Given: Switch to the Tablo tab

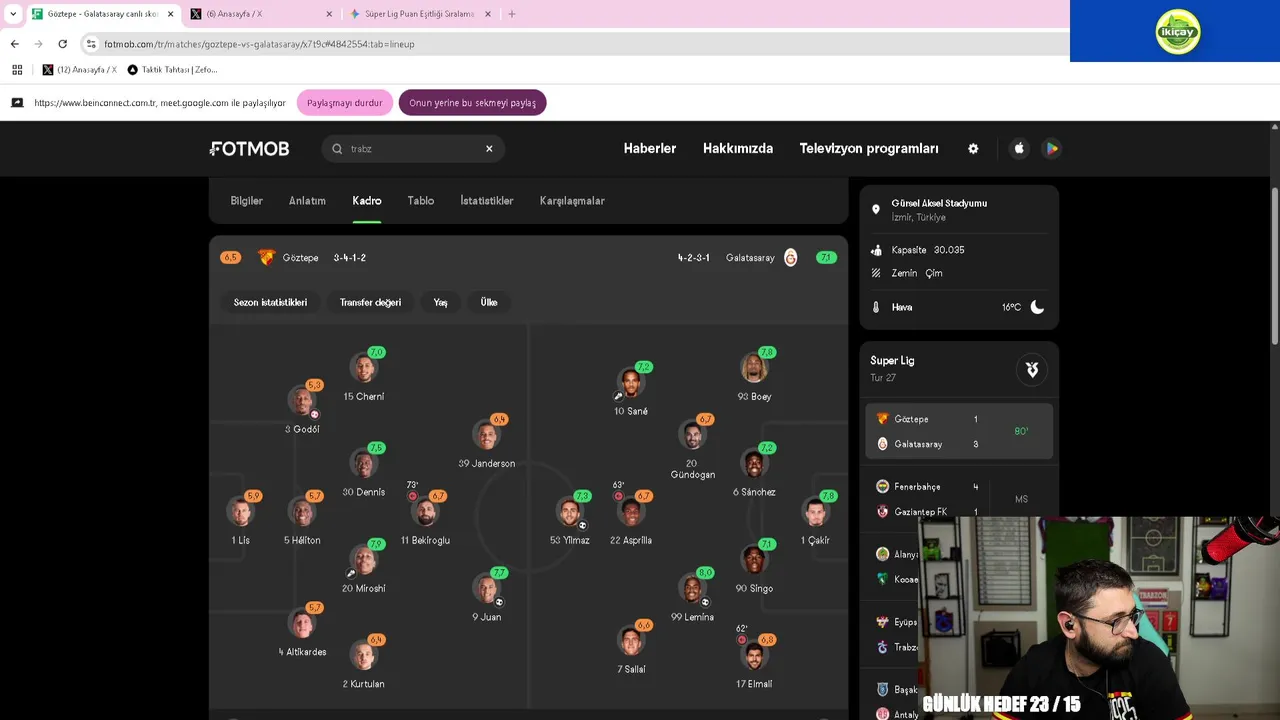Looking at the screenshot, I should click(x=421, y=201).
